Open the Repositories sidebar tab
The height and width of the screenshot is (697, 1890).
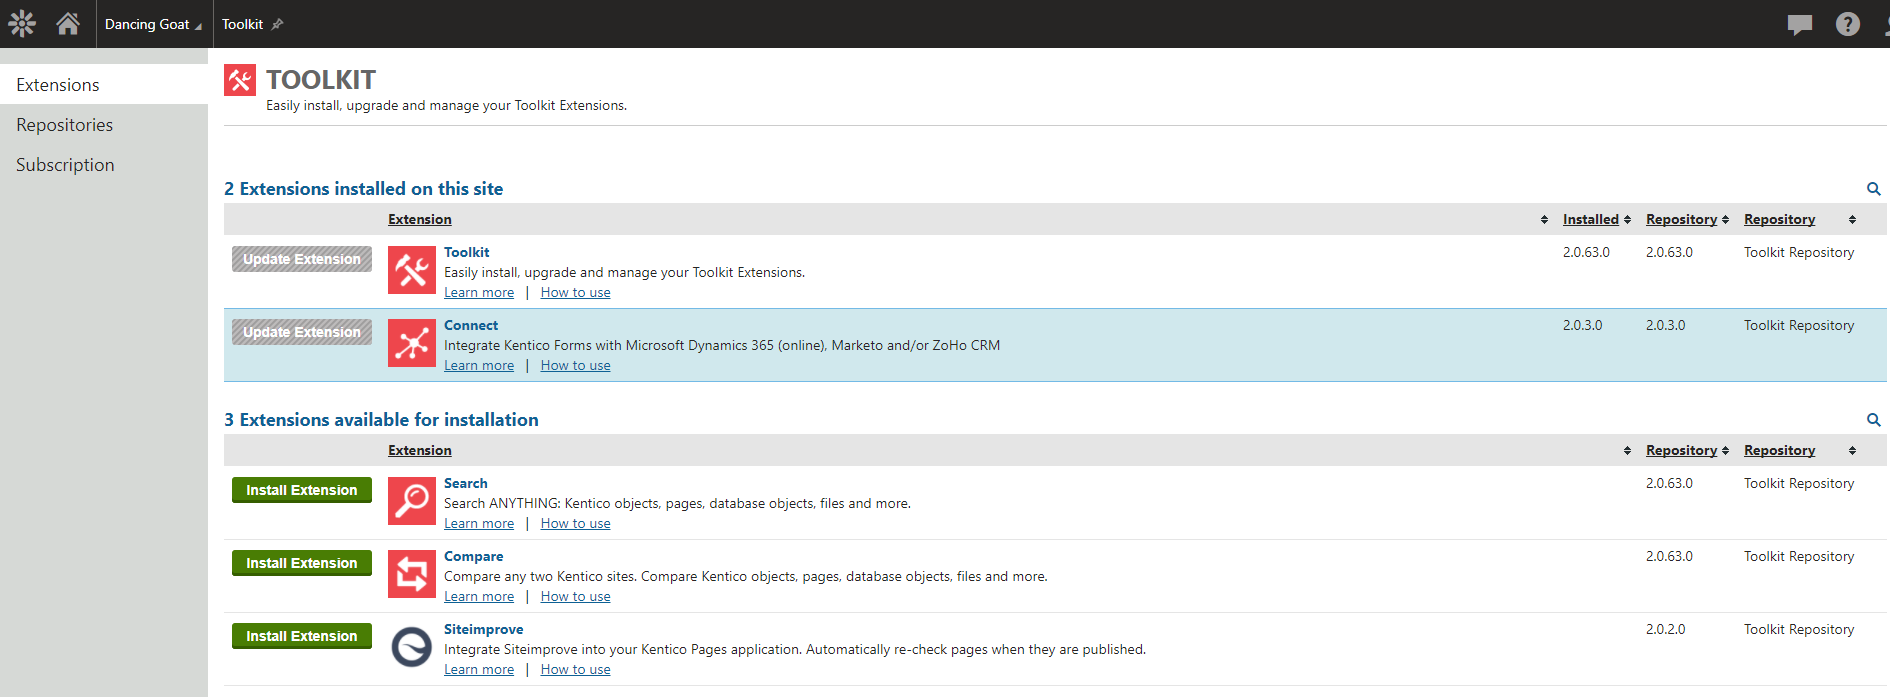pyautogui.click(x=104, y=125)
